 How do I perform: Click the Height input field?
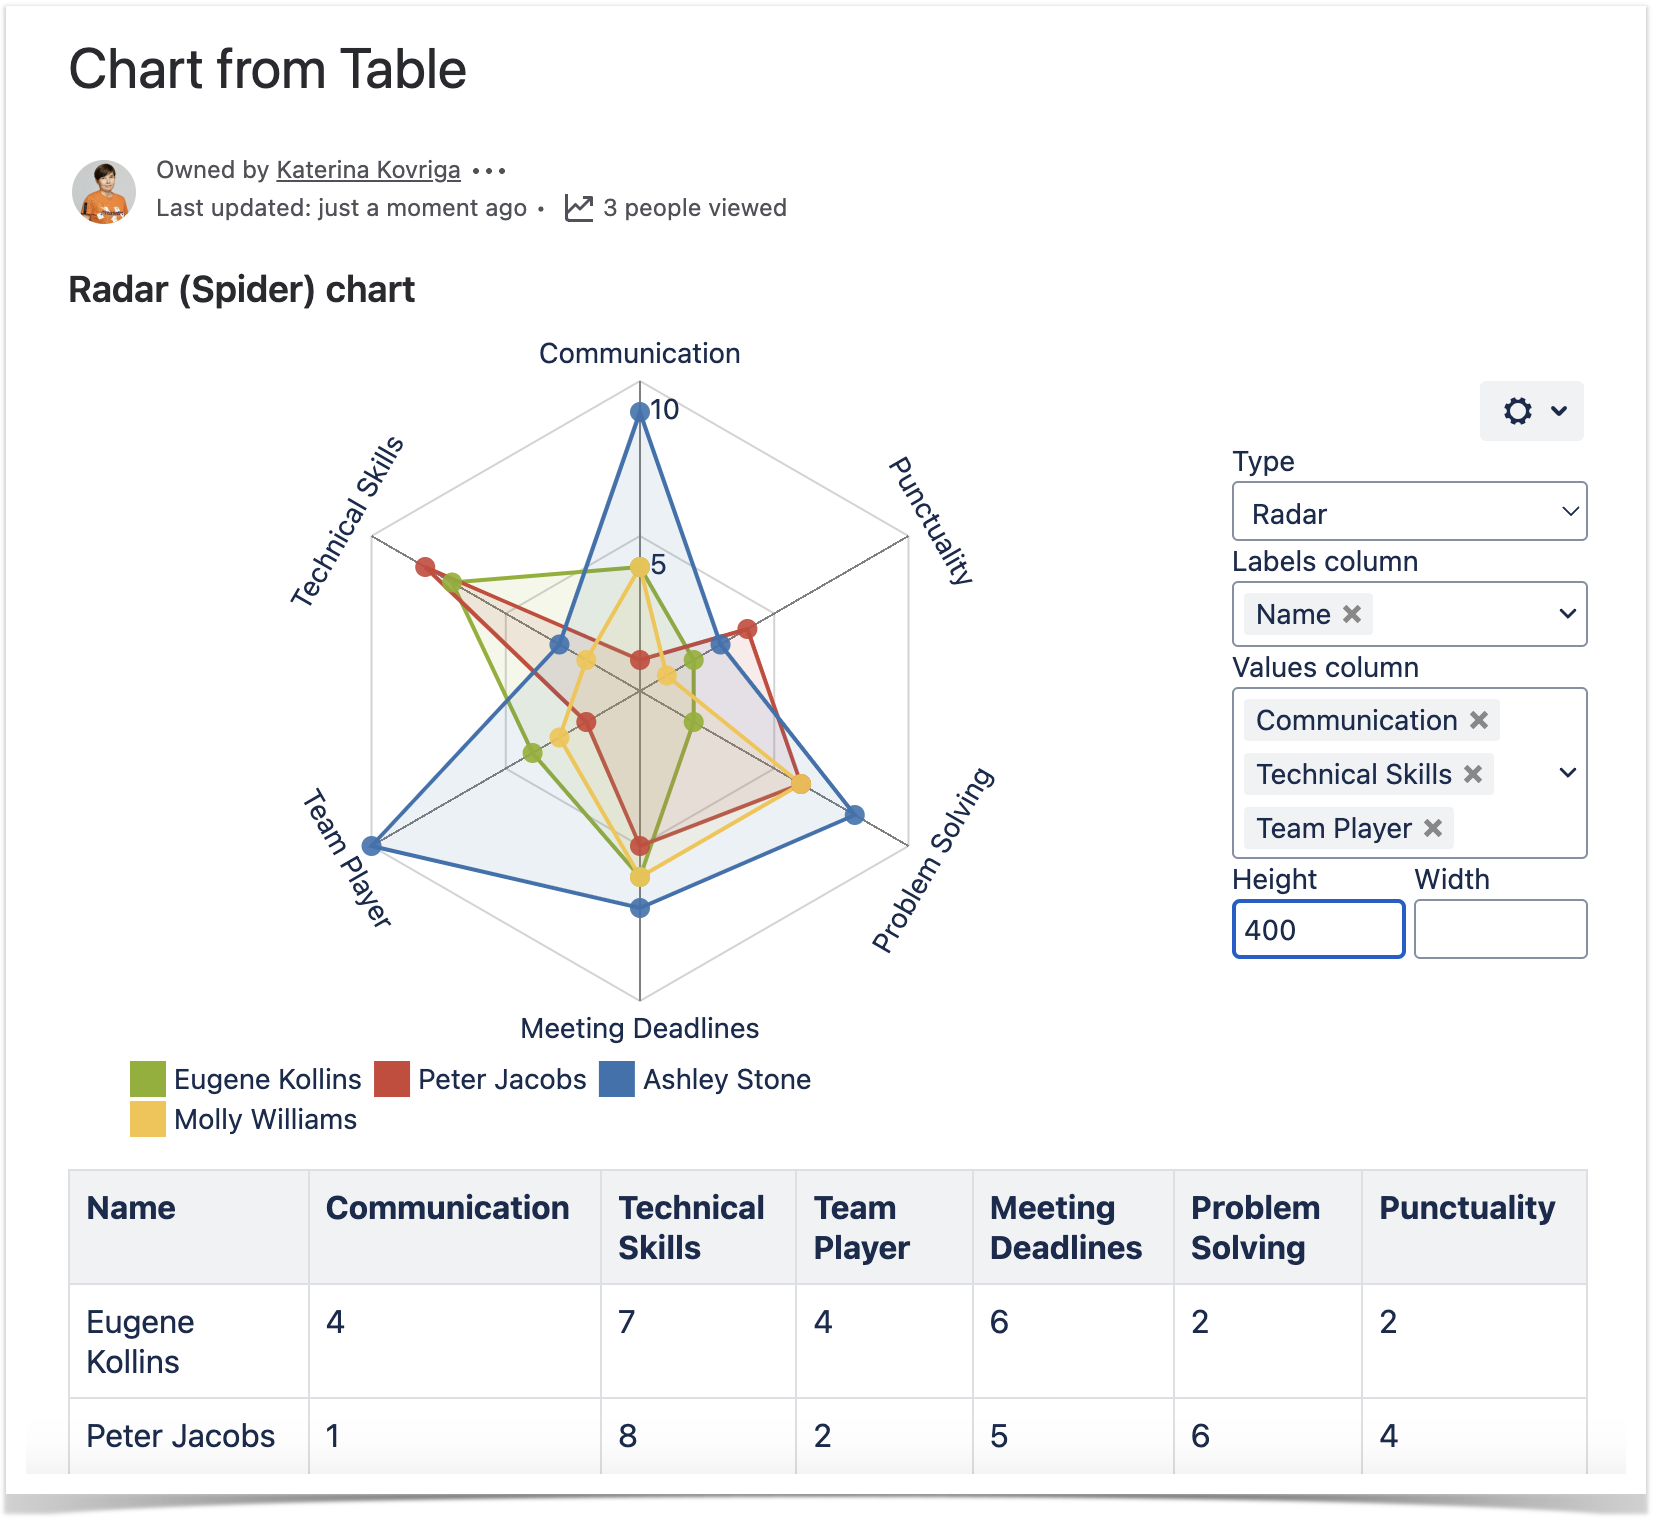(1318, 930)
